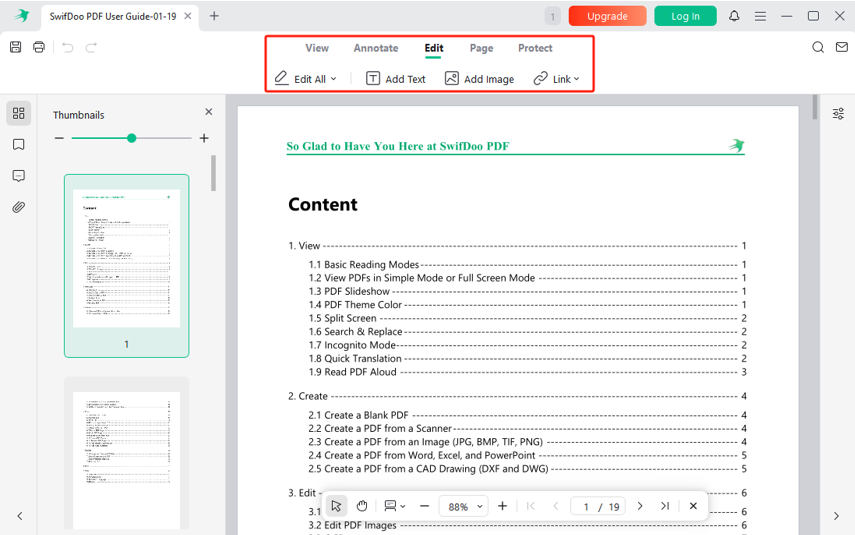
Task: Click contents entry 1.5 Split Screen
Action: click(x=527, y=318)
